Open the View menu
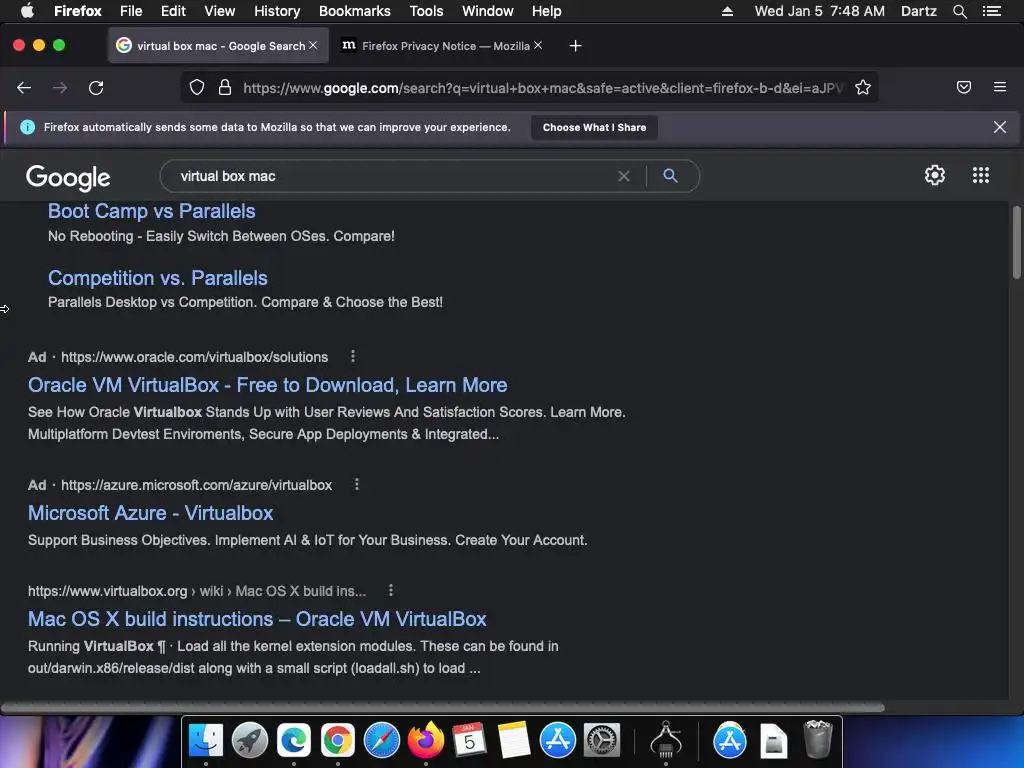1024x768 pixels. pos(219,11)
